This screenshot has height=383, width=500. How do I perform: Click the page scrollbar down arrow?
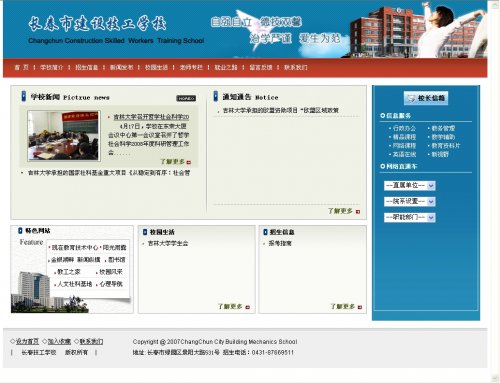point(494,378)
